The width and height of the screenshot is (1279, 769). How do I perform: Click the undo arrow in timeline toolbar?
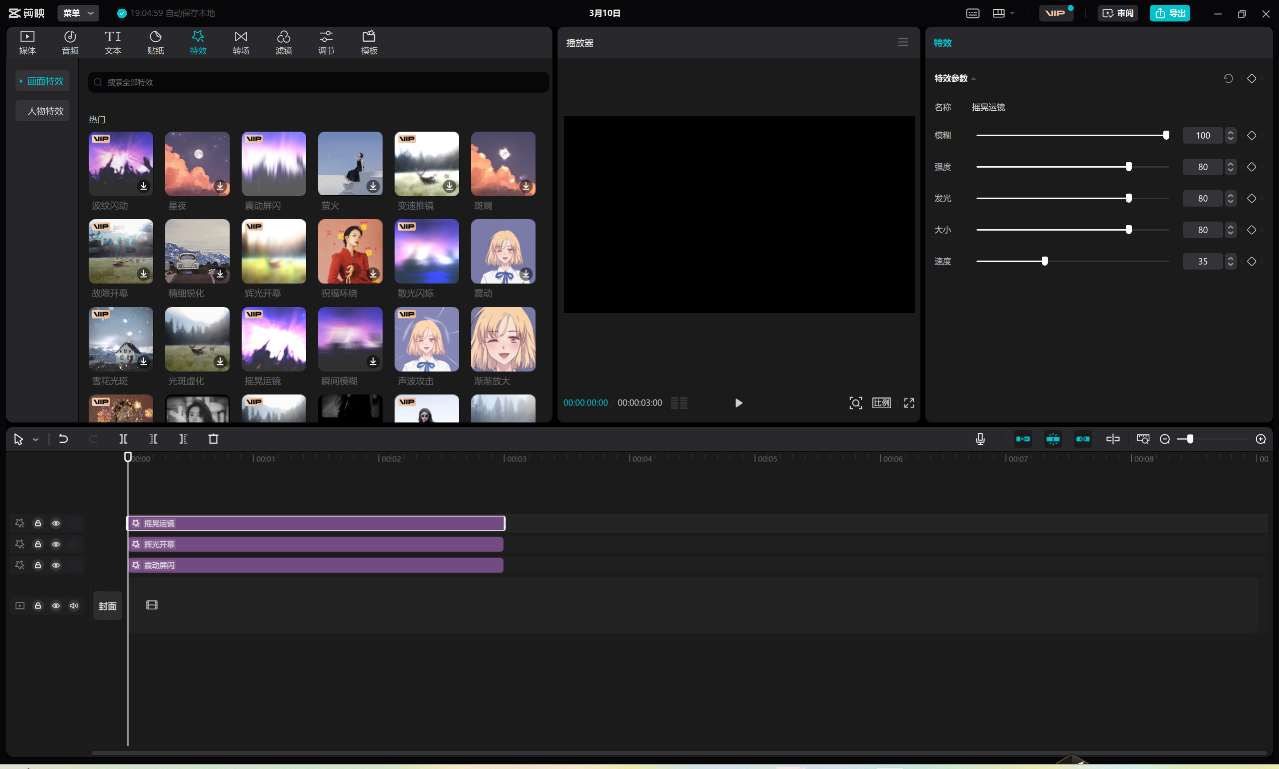[63, 439]
